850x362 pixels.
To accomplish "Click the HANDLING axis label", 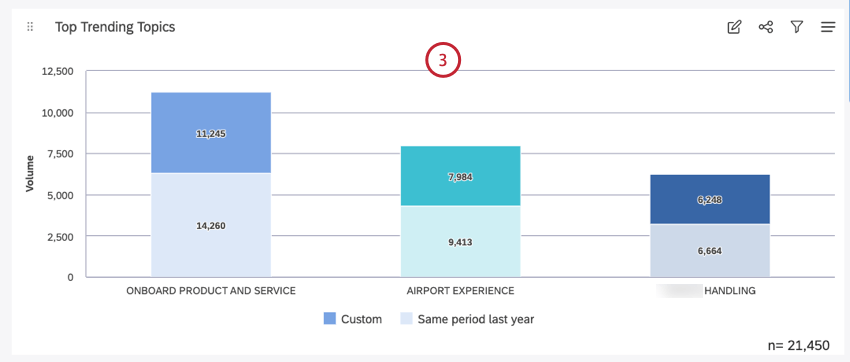I will pos(729,291).
